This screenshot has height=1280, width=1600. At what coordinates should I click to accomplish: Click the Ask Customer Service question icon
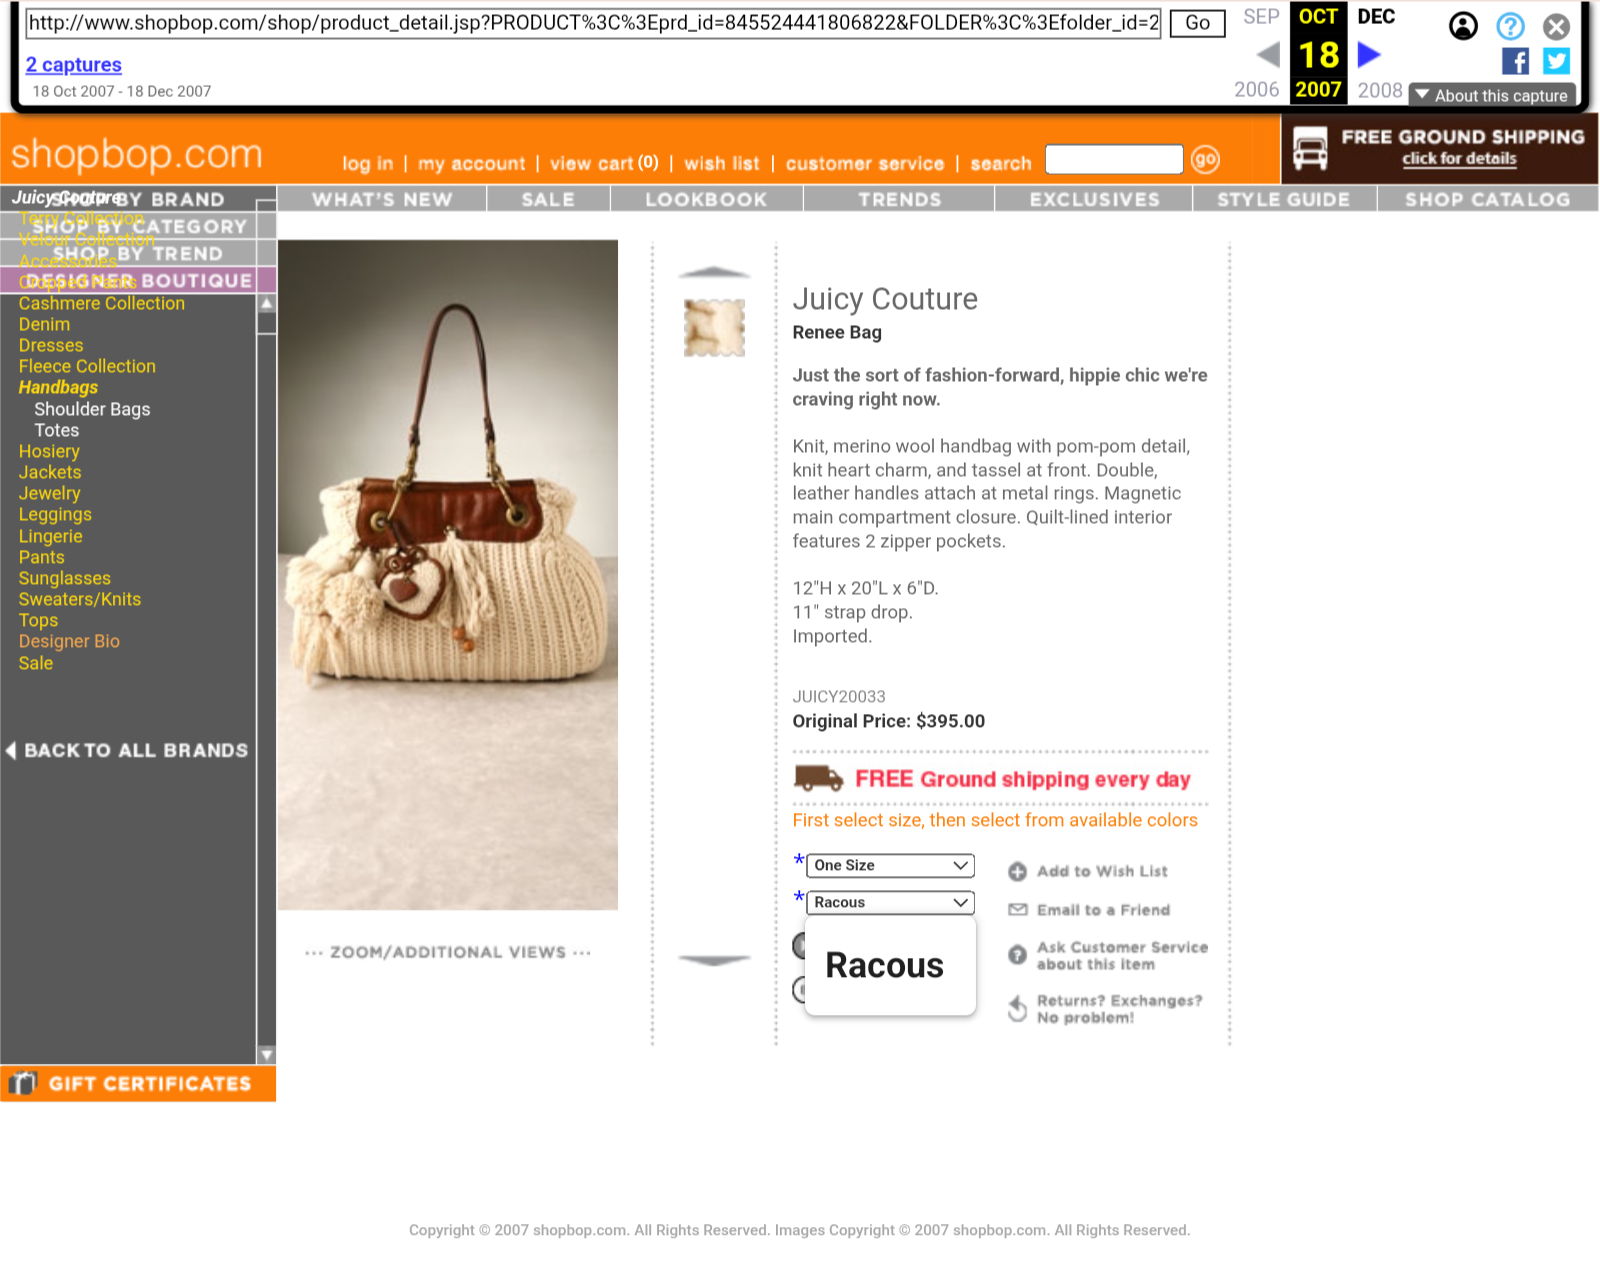[1017, 955]
